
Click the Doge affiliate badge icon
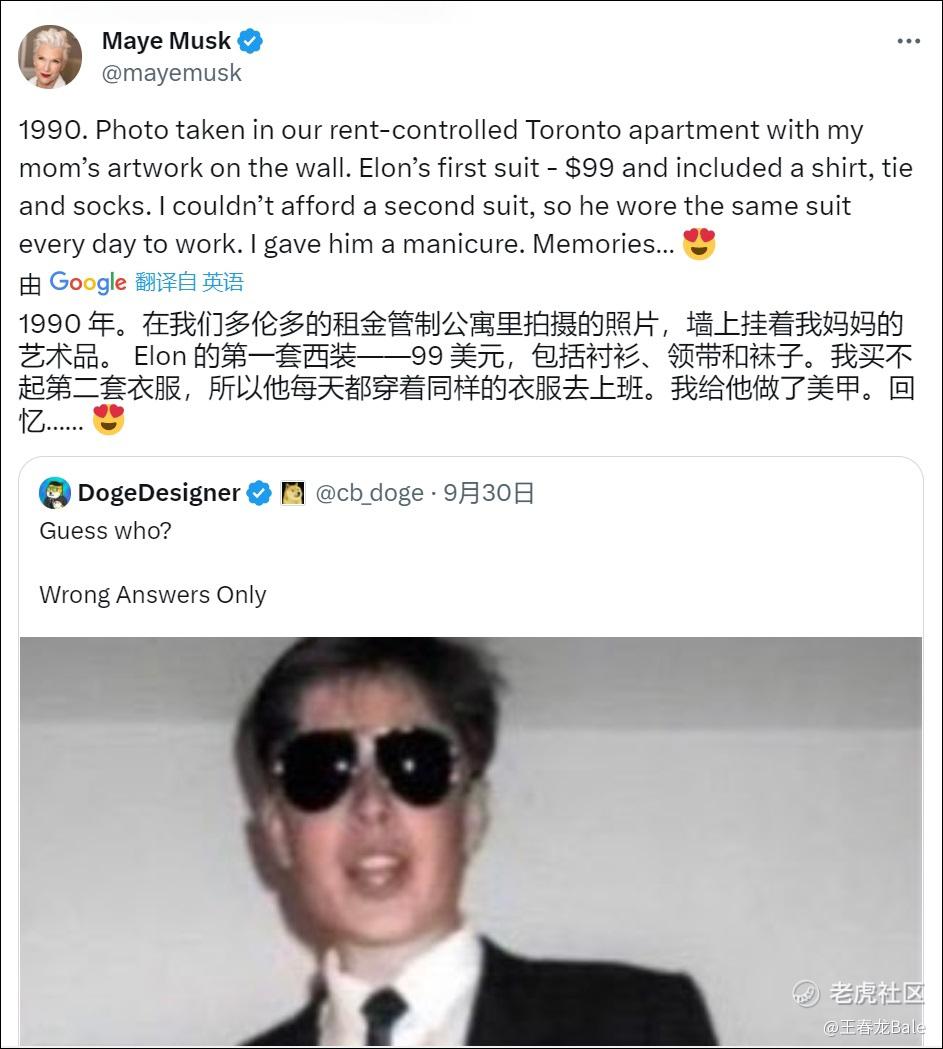coord(292,494)
